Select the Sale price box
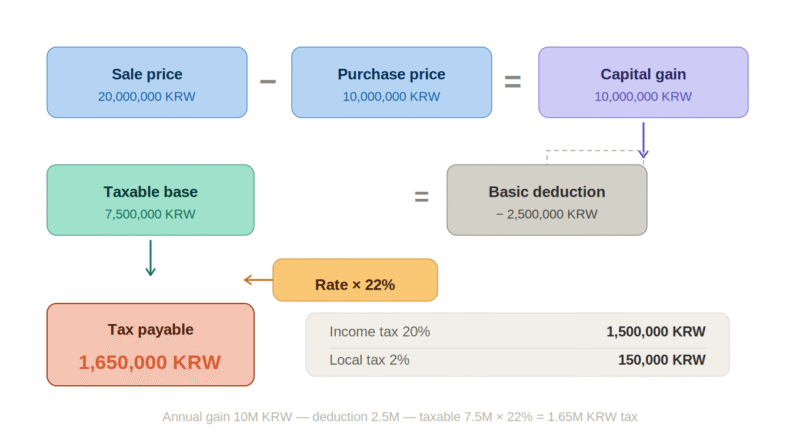 pos(147,82)
